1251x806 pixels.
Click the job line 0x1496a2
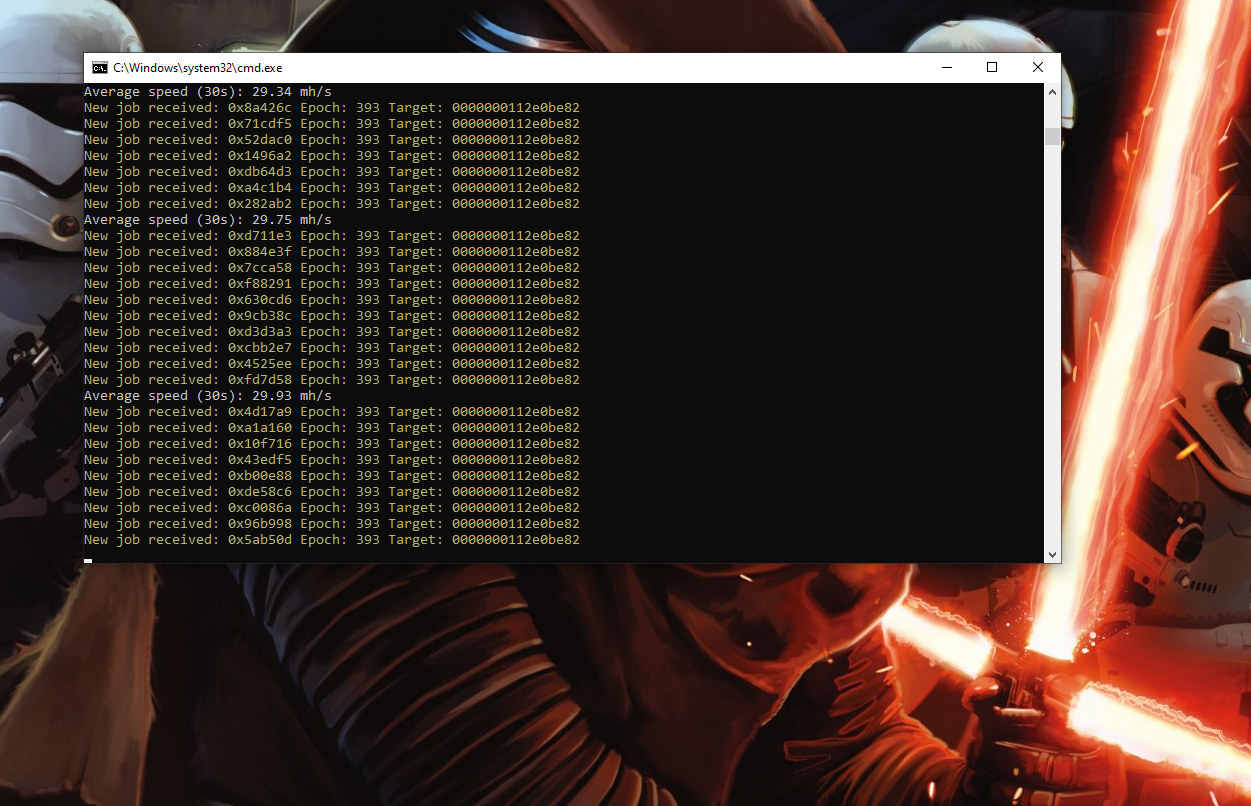pyautogui.click(x=332, y=156)
